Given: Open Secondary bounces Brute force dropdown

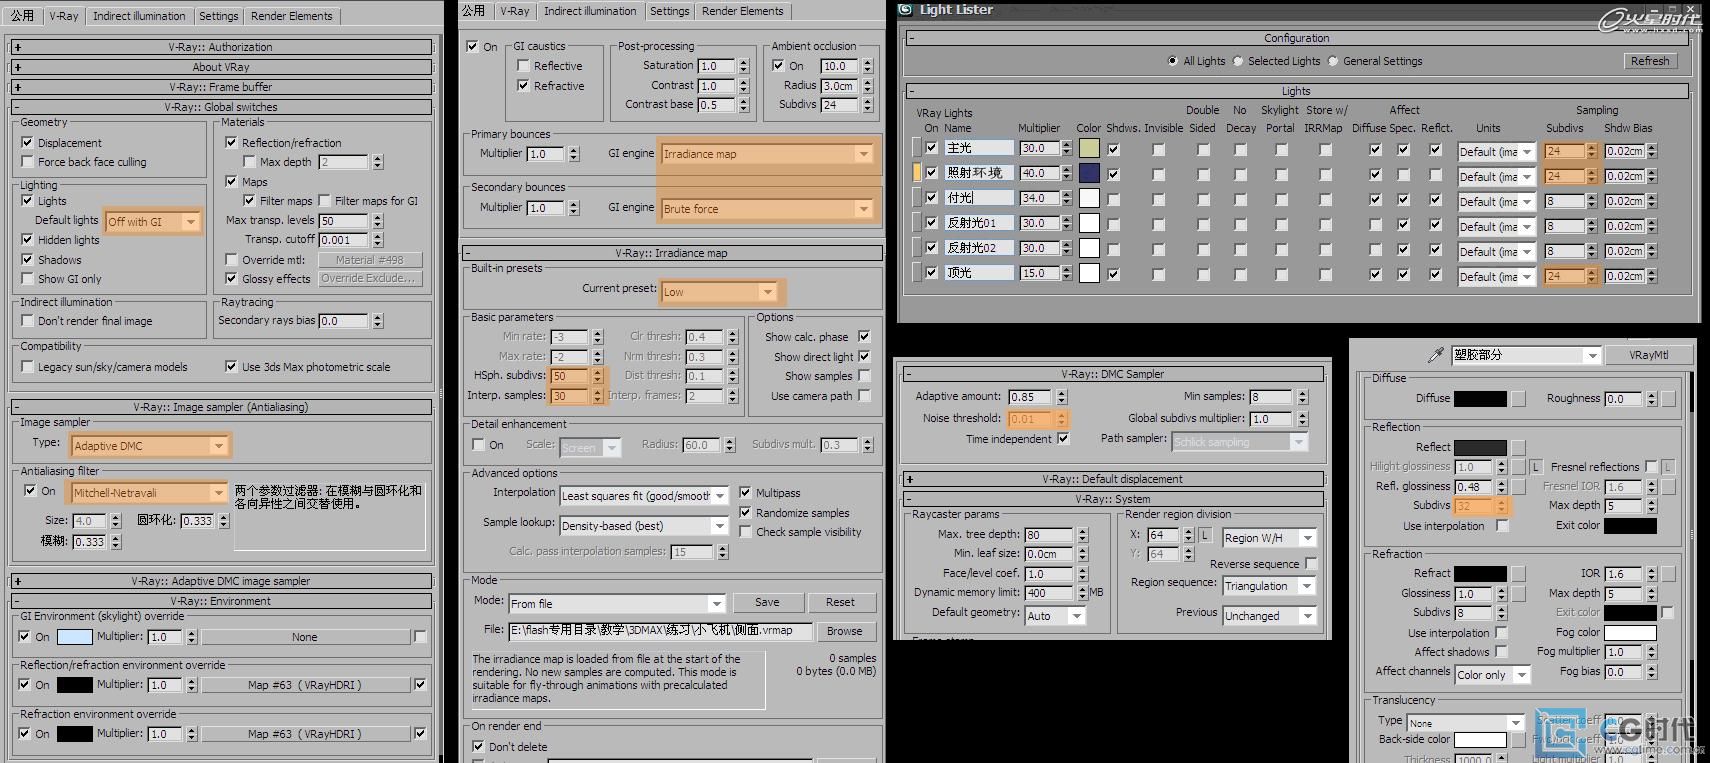Looking at the screenshot, I should click(x=767, y=209).
